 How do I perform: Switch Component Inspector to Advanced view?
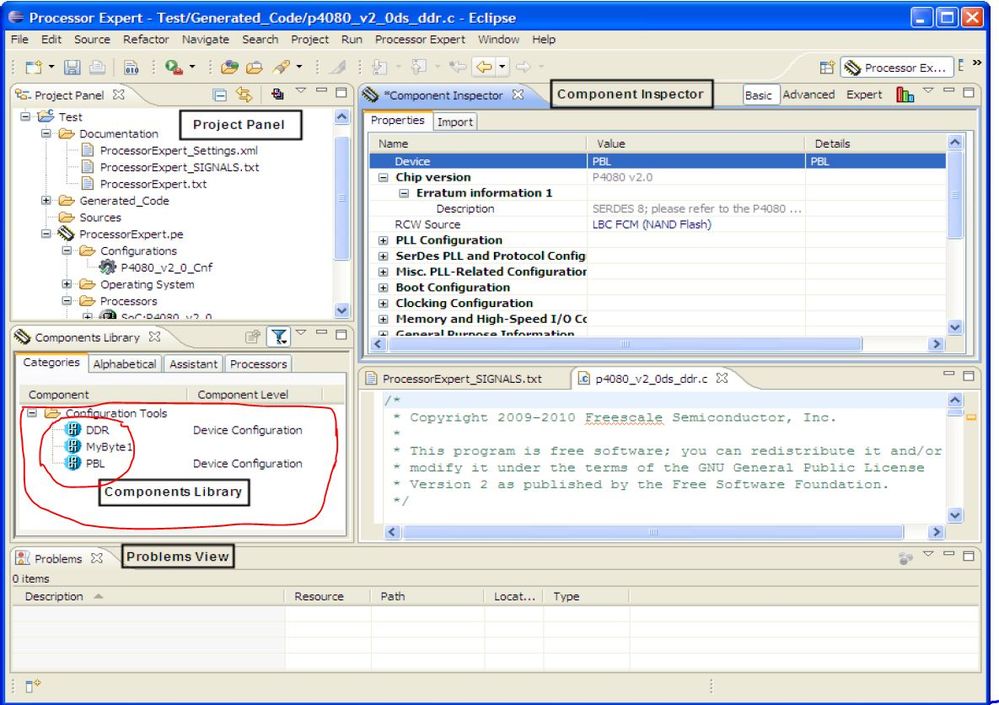point(809,94)
